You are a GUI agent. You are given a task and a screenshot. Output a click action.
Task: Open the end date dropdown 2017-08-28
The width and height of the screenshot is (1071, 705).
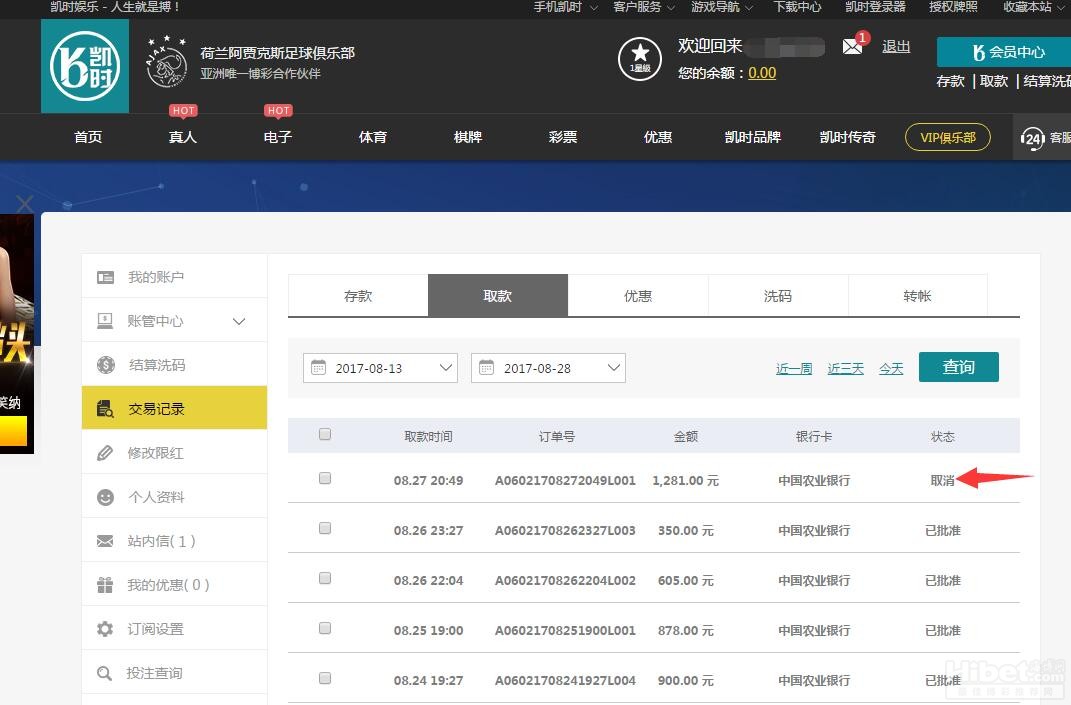coord(548,368)
